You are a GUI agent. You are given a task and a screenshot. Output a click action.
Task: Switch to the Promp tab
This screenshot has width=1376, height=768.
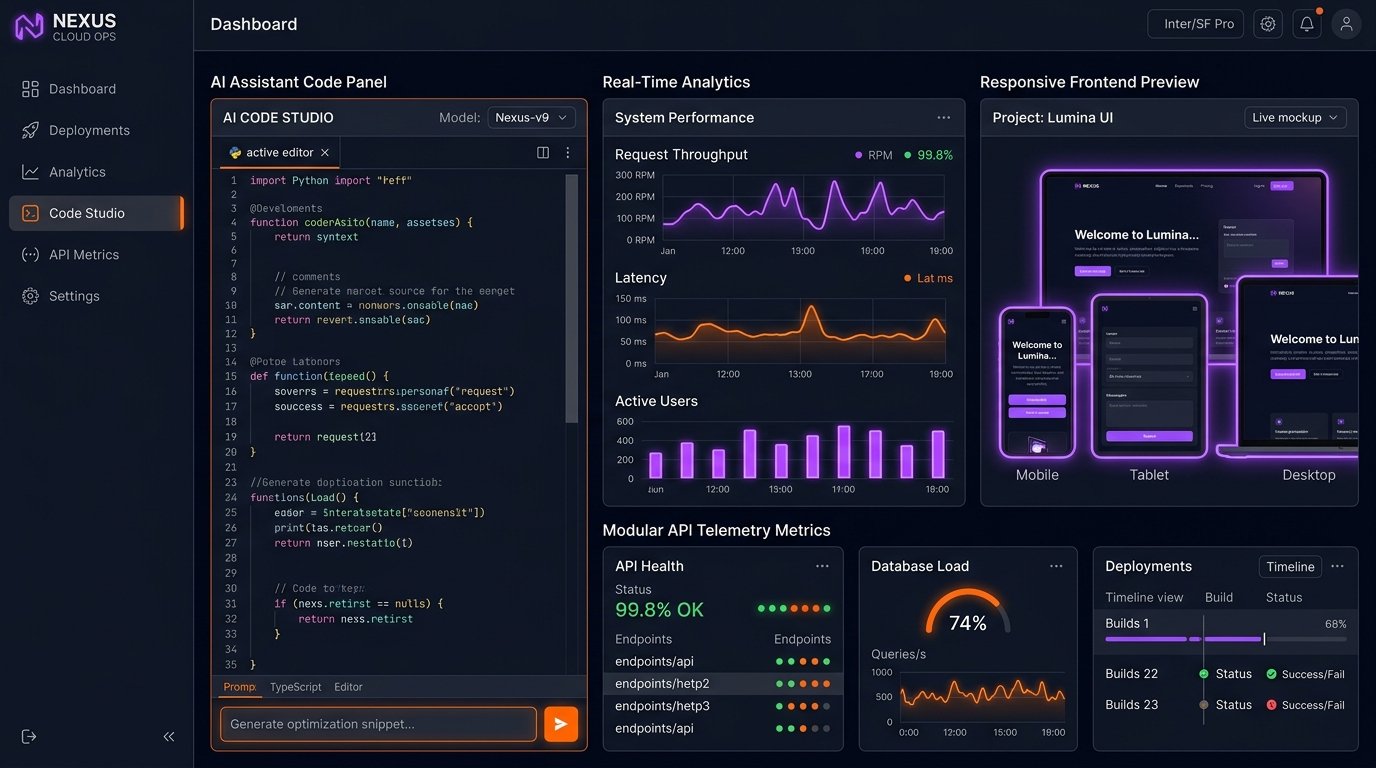click(240, 687)
